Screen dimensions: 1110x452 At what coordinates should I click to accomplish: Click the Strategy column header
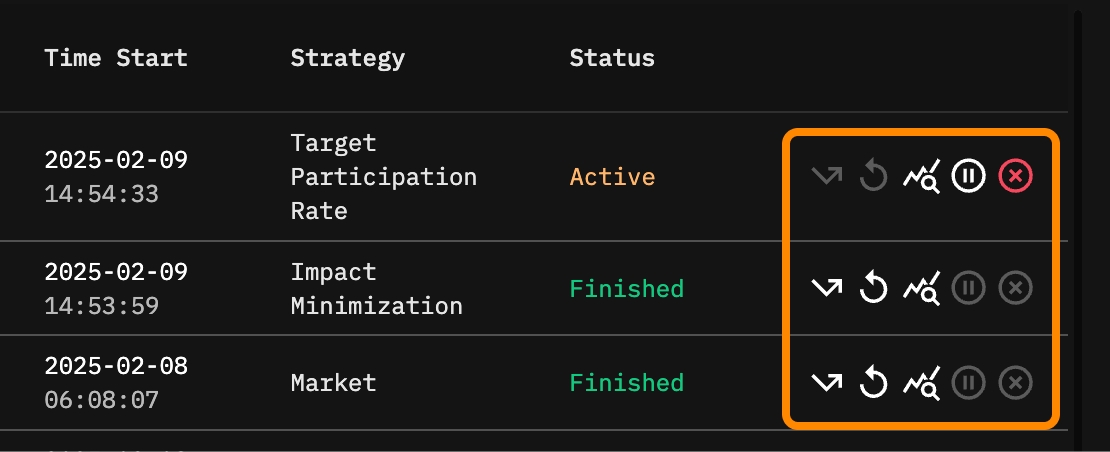pyautogui.click(x=347, y=58)
